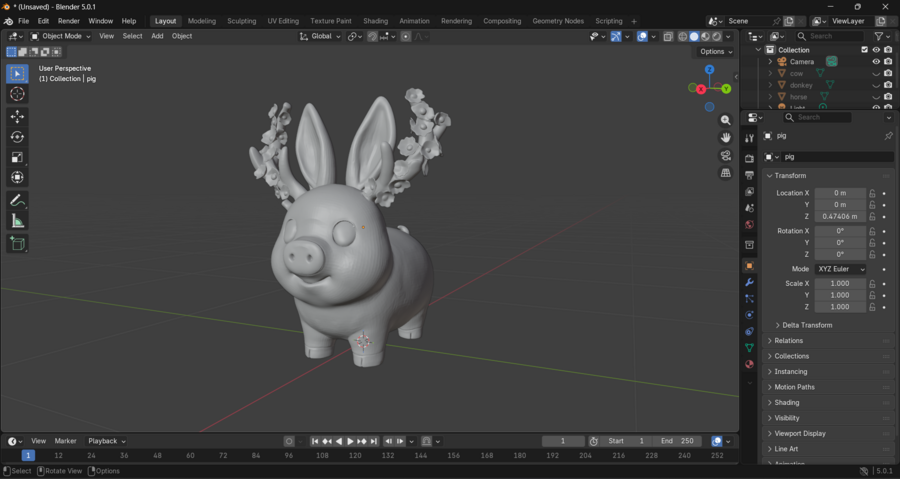The height and width of the screenshot is (479, 900).
Task: Switch to the Sculpting workspace tab
Action: (x=241, y=21)
